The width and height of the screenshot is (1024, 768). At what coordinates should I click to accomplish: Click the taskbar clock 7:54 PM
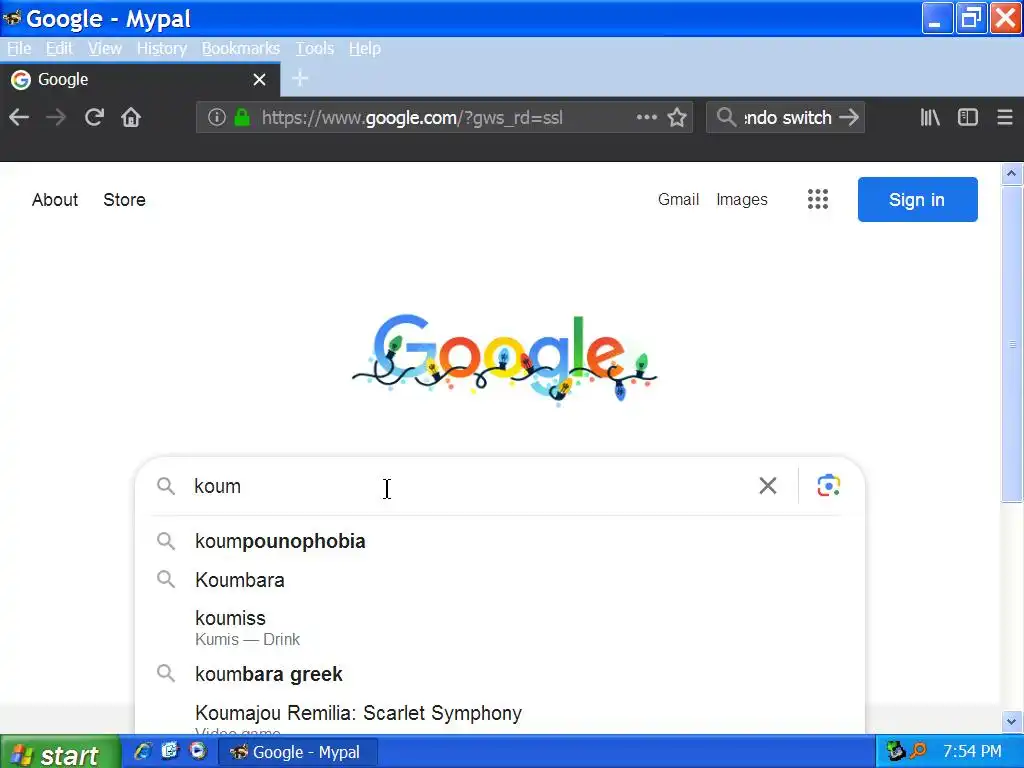(x=972, y=752)
